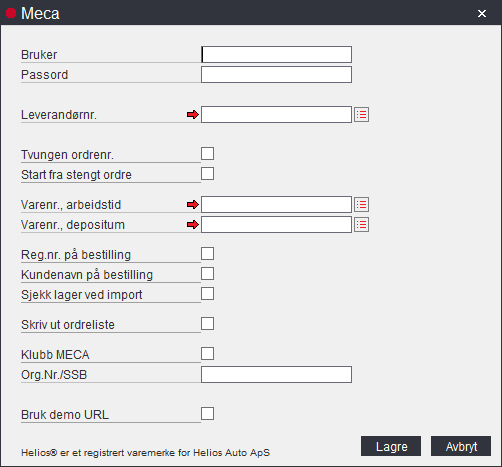Click the Lagre button
This screenshot has width=502, height=467.
coord(391,446)
